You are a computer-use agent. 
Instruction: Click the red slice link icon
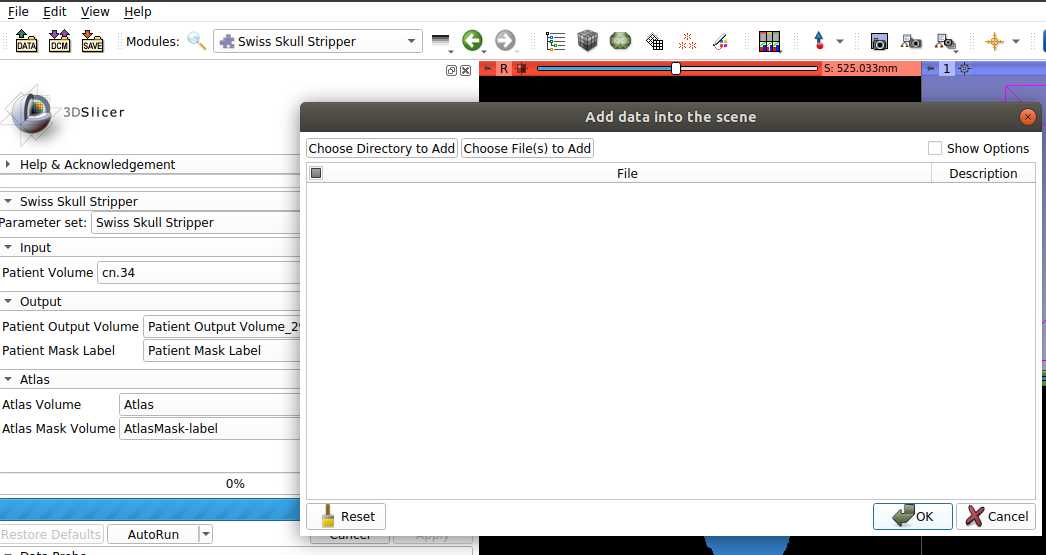522,68
